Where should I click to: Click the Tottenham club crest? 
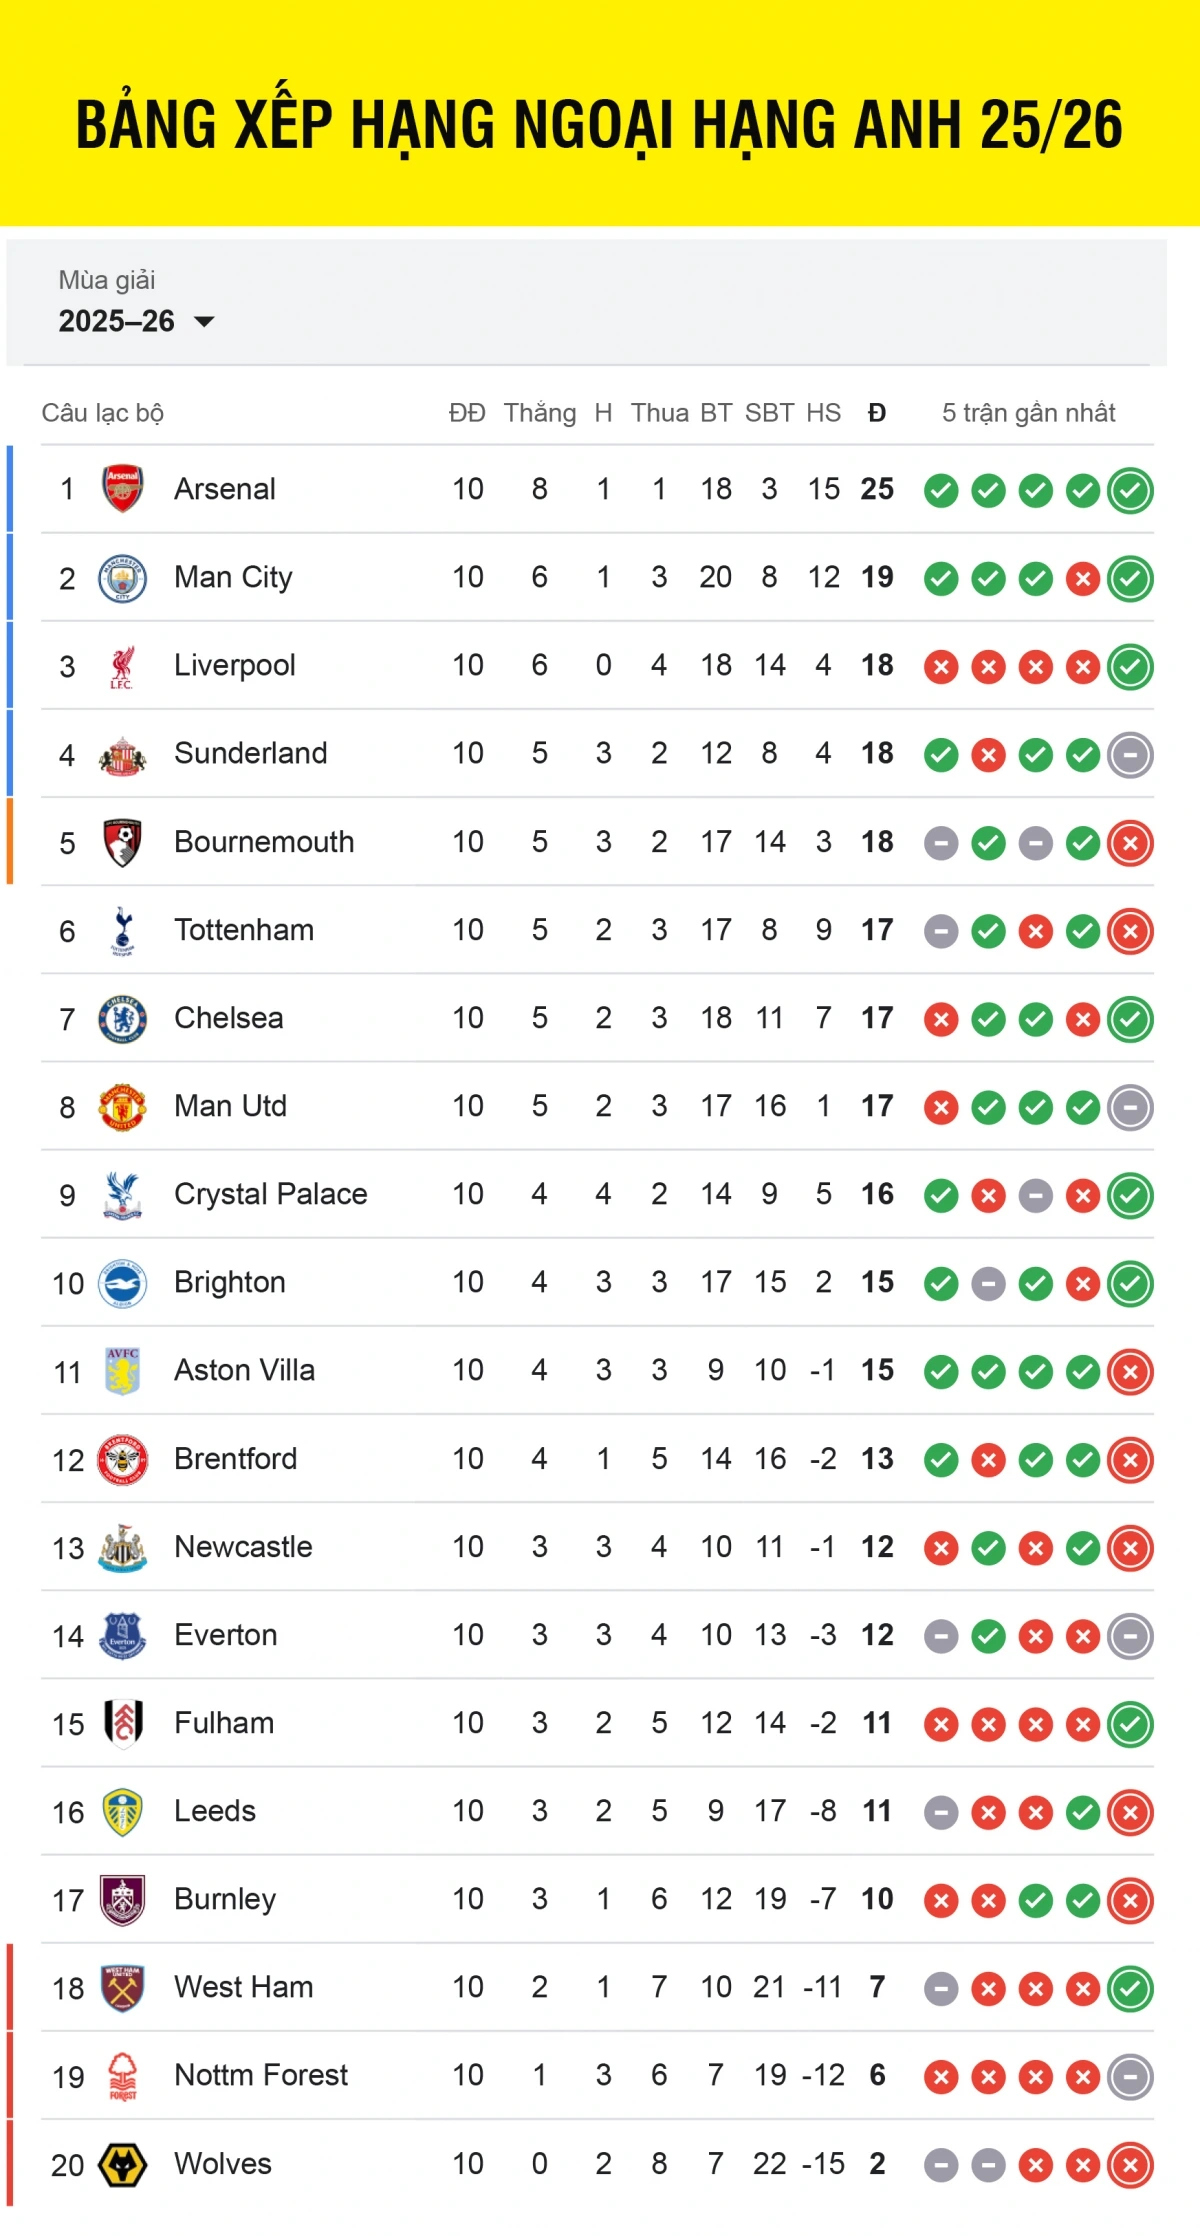pyautogui.click(x=123, y=931)
